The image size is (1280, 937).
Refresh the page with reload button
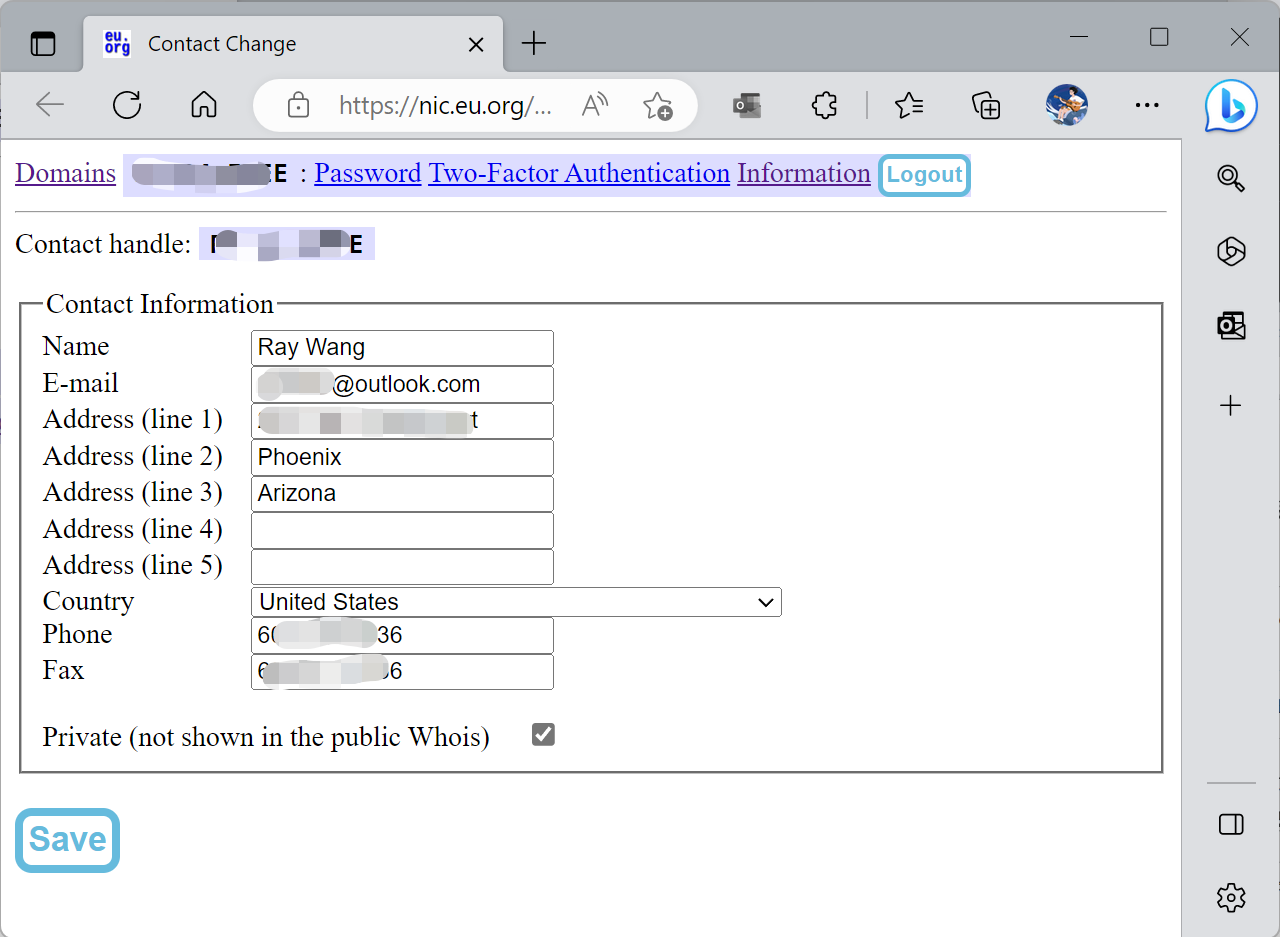click(x=127, y=105)
